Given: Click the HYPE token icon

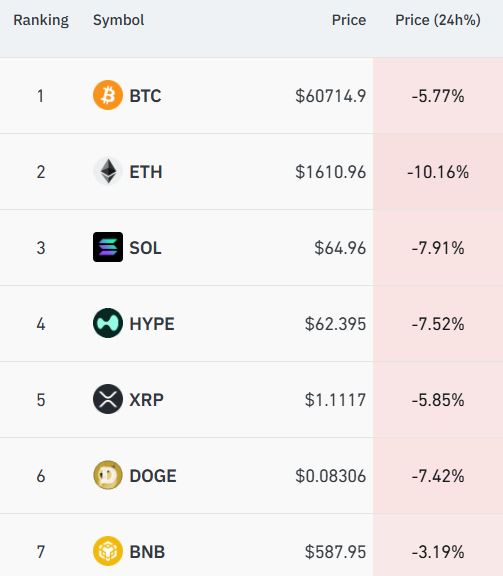Looking at the screenshot, I should click(x=108, y=323).
